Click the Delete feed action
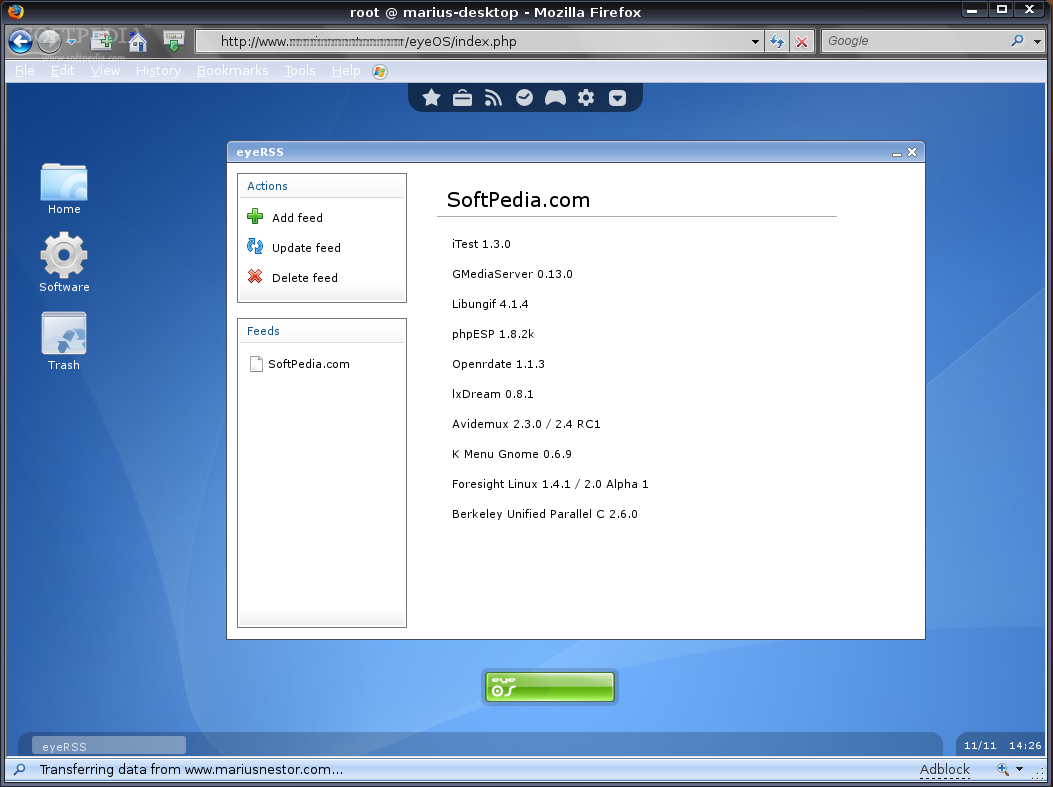 (305, 278)
